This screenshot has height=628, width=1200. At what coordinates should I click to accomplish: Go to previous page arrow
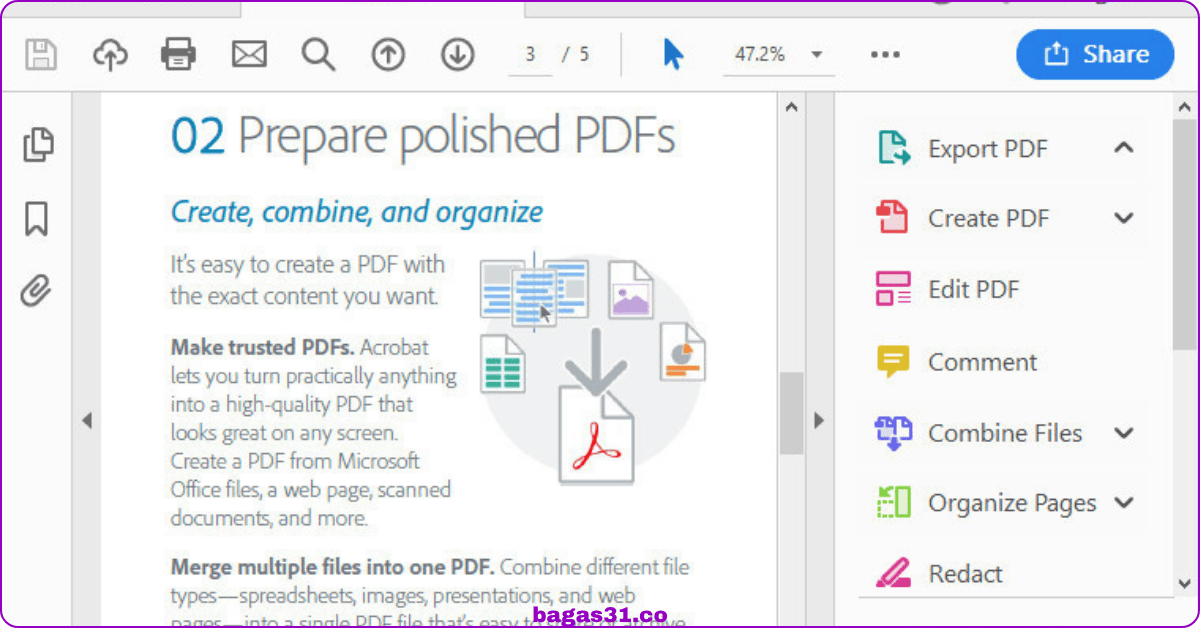[x=388, y=54]
